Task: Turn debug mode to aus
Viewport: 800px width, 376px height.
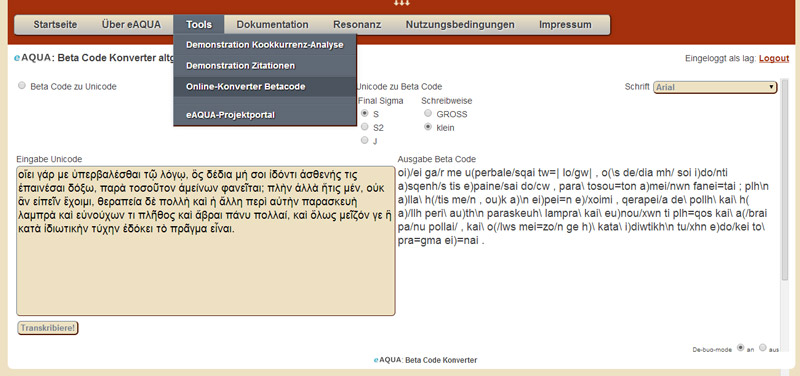Action: click(x=763, y=347)
